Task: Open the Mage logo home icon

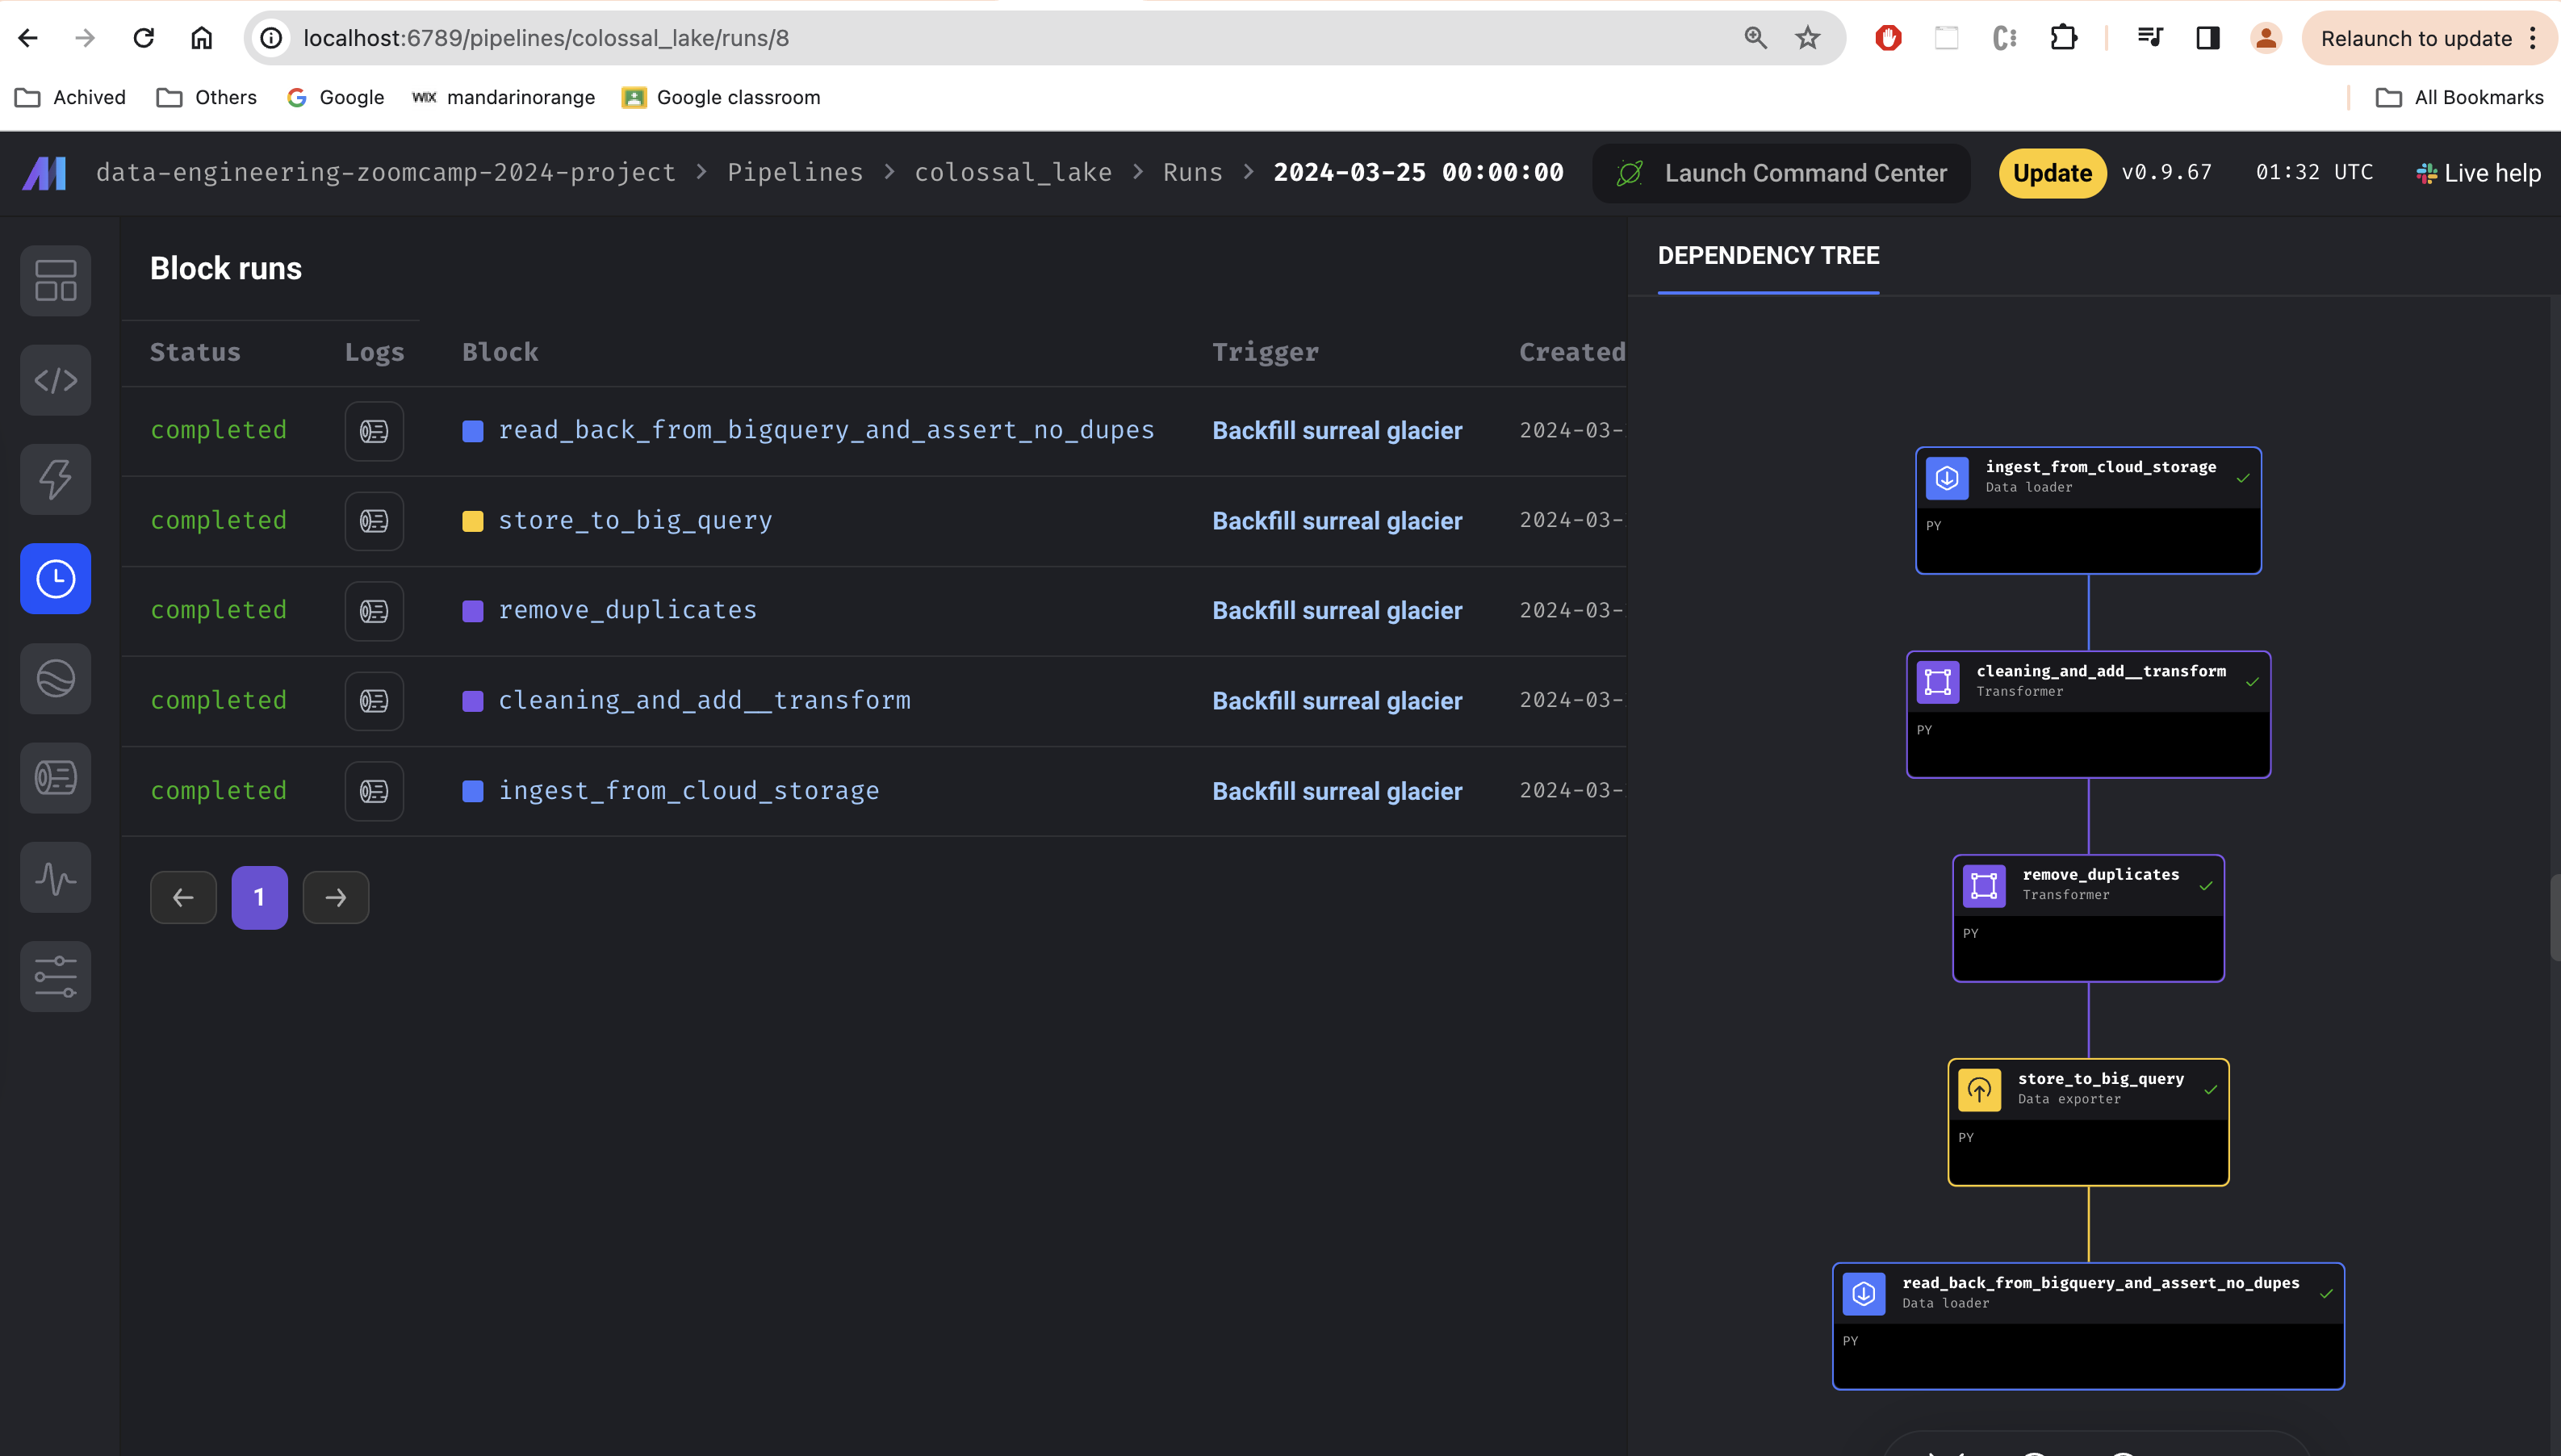Action: point(45,173)
